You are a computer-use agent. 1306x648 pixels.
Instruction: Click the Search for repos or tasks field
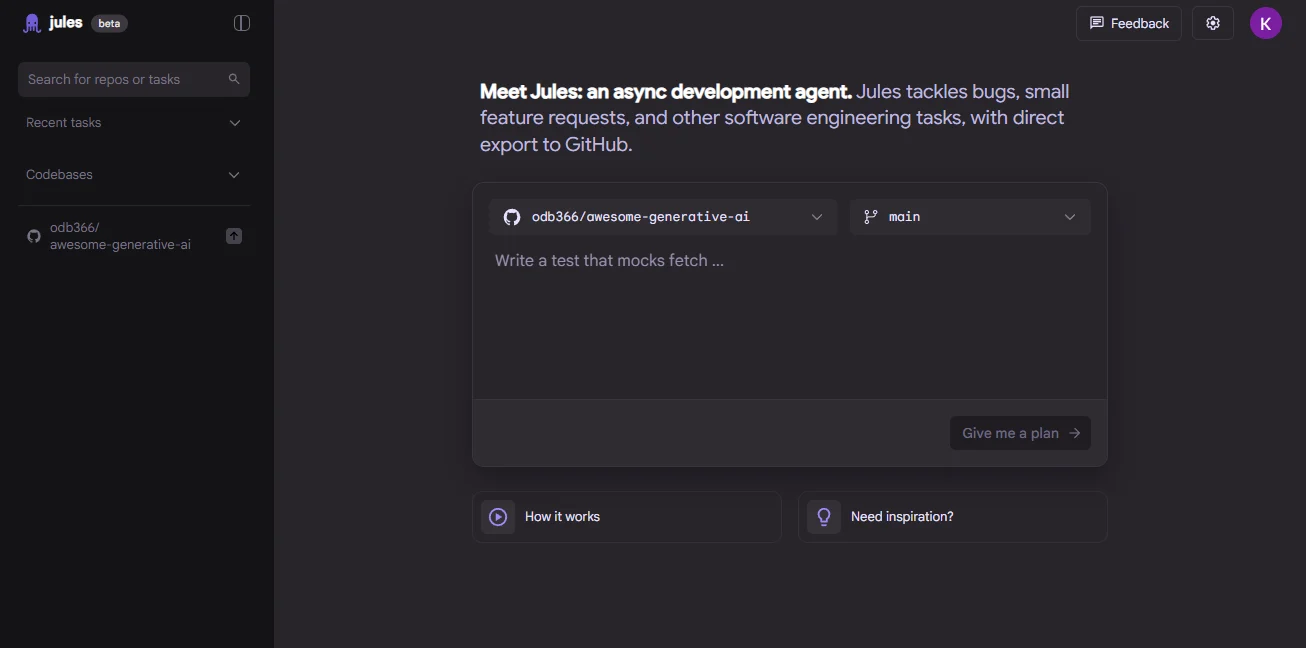point(134,79)
